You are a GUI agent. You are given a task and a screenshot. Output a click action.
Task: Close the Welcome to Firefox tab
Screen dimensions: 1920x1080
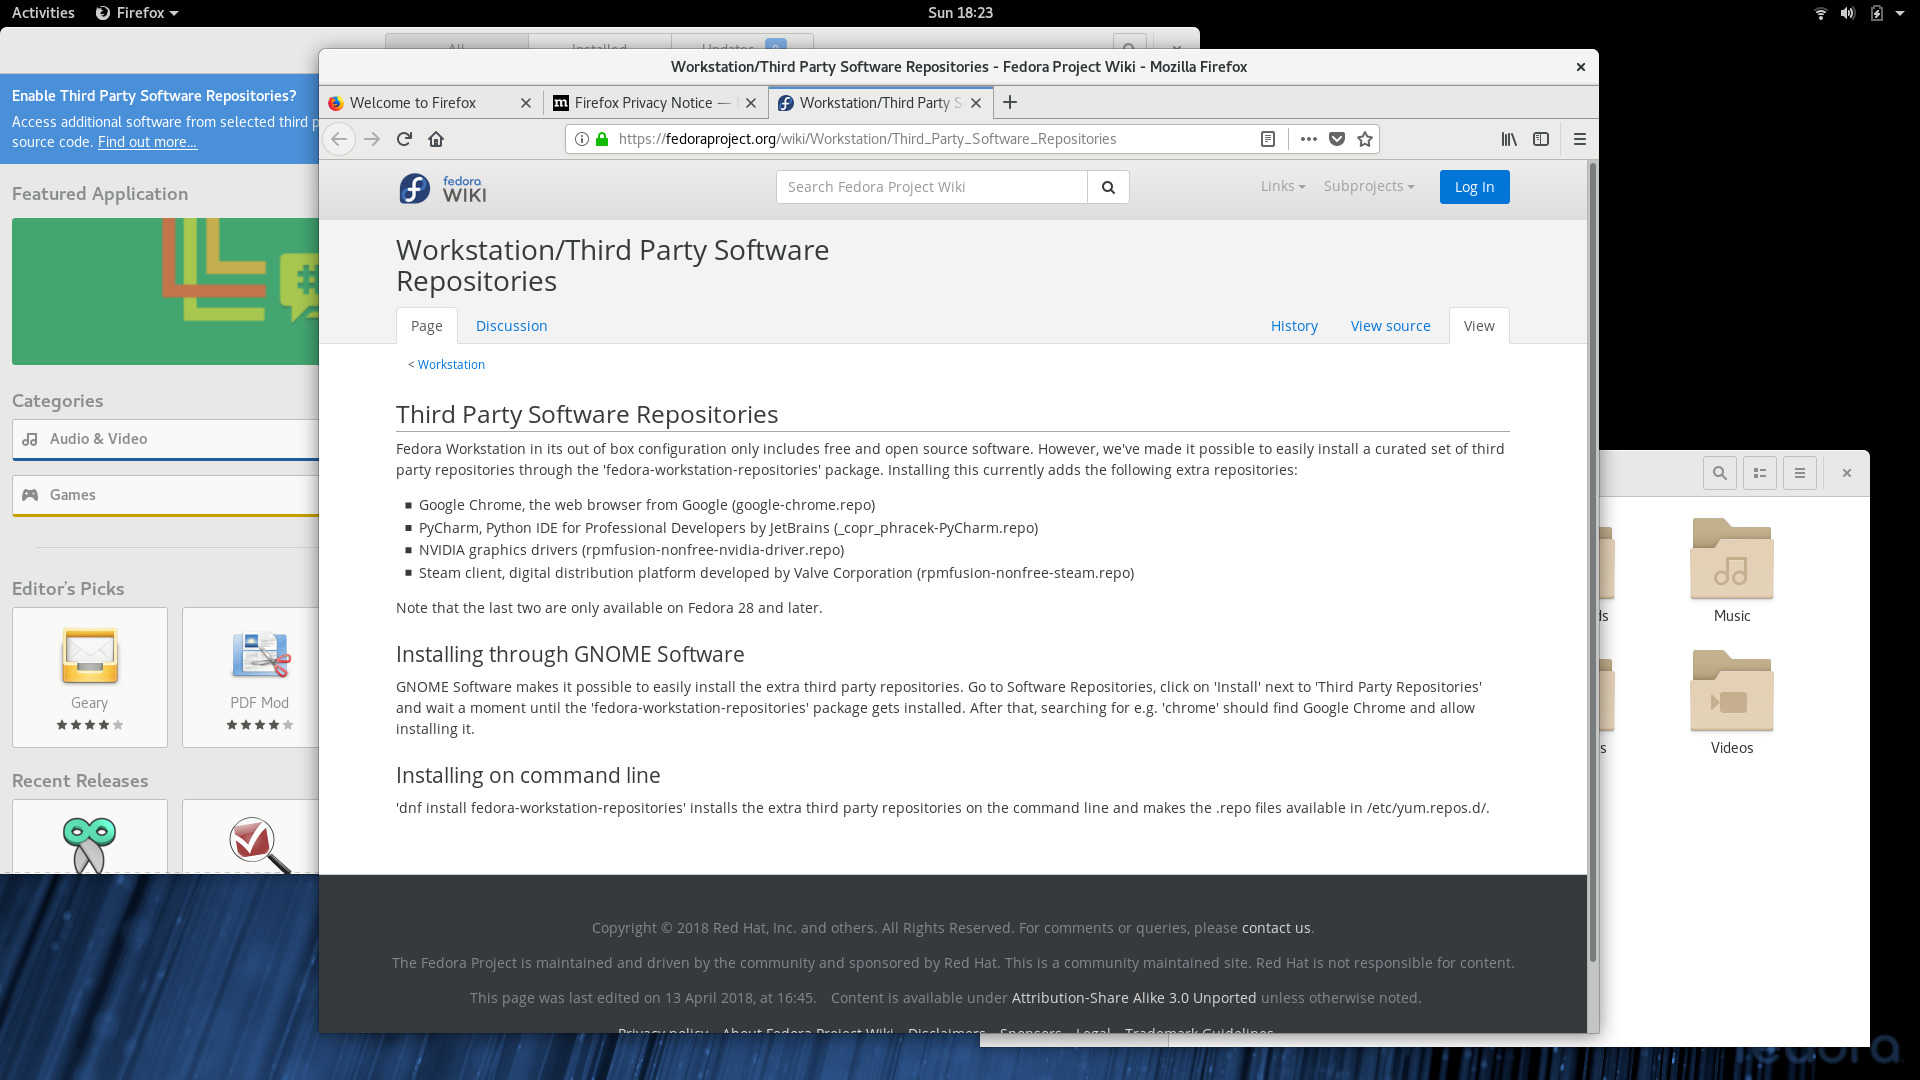(526, 103)
